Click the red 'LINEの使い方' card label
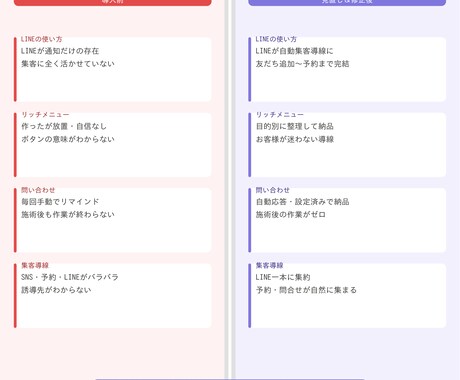Screen dimensions: 460x380 point(42,39)
